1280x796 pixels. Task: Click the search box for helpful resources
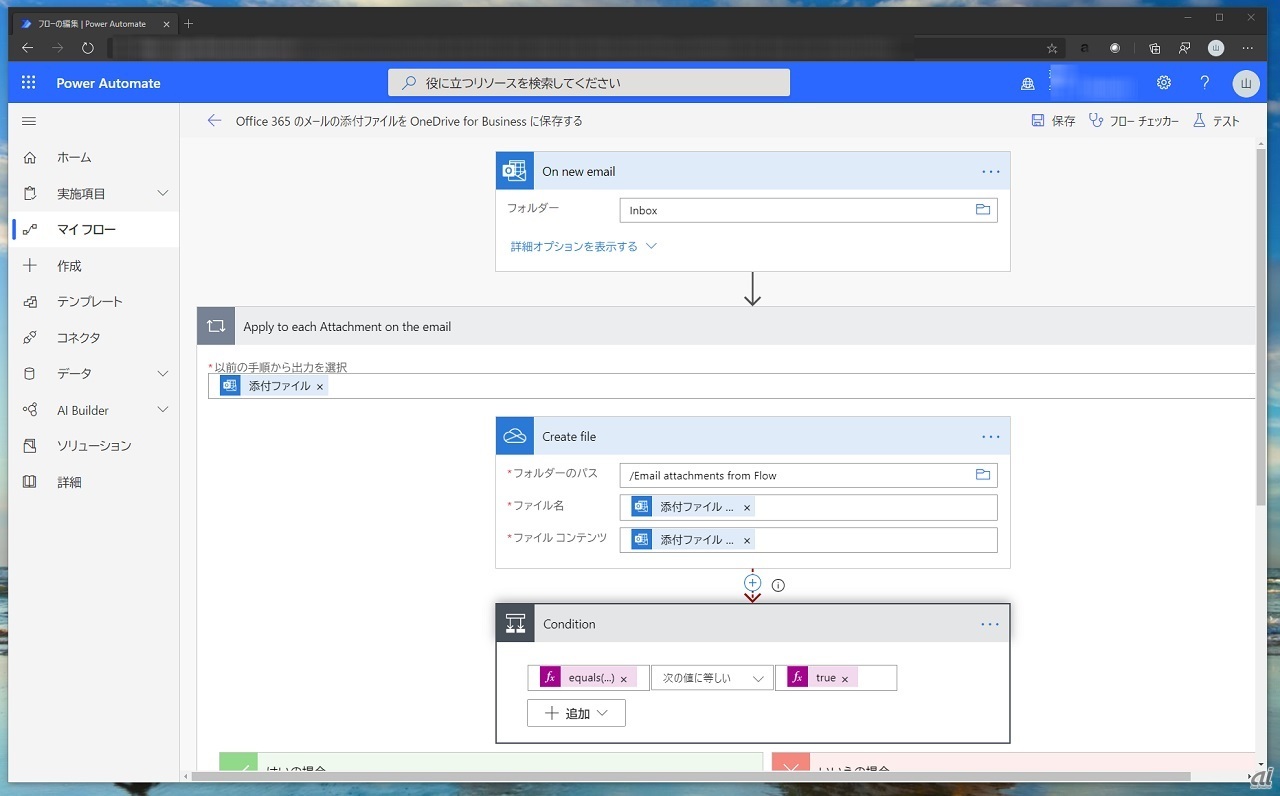coord(589,83)
